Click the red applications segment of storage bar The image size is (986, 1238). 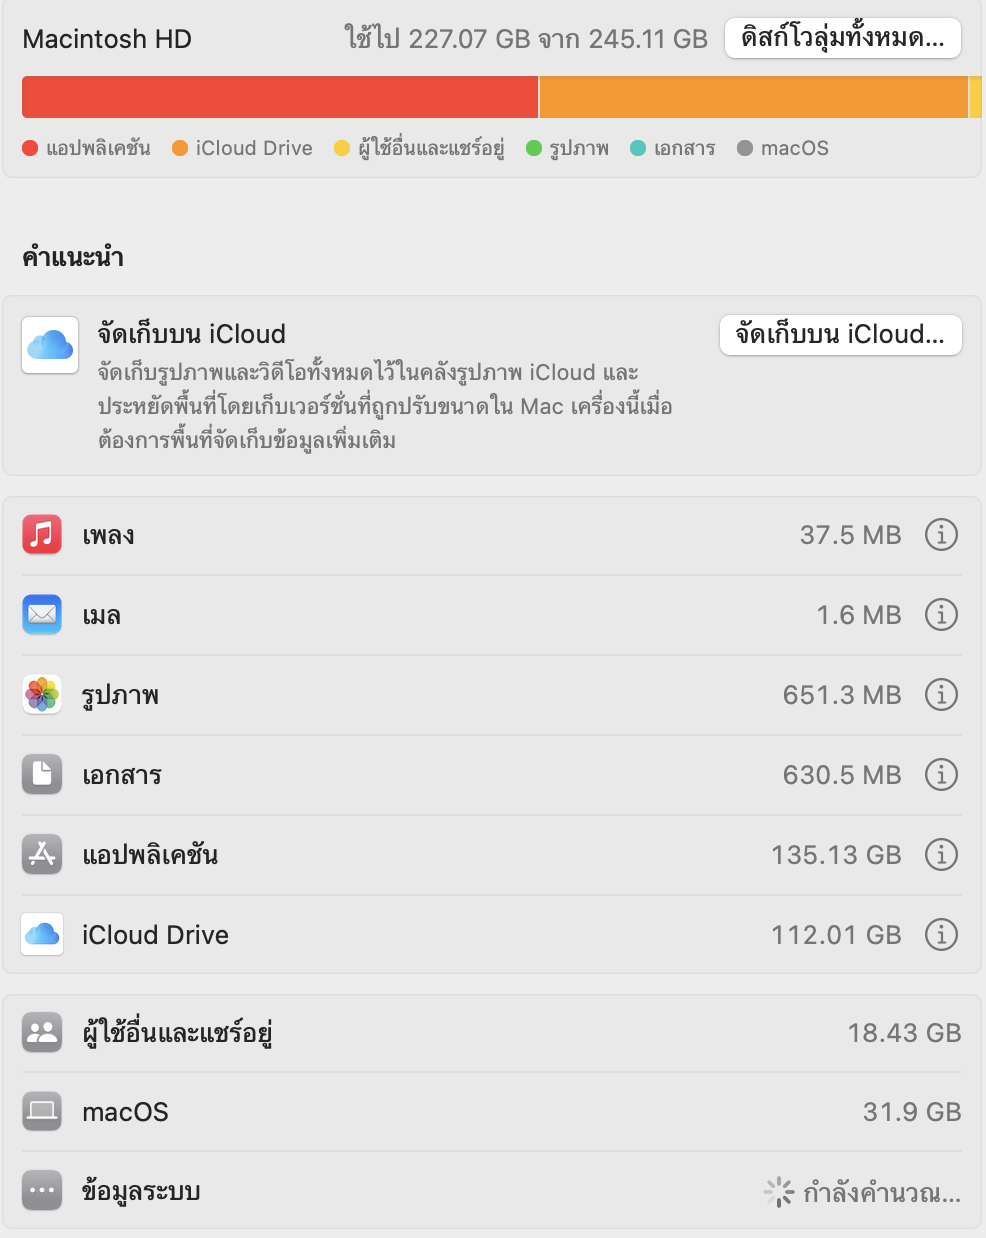(x=280, y=97)
